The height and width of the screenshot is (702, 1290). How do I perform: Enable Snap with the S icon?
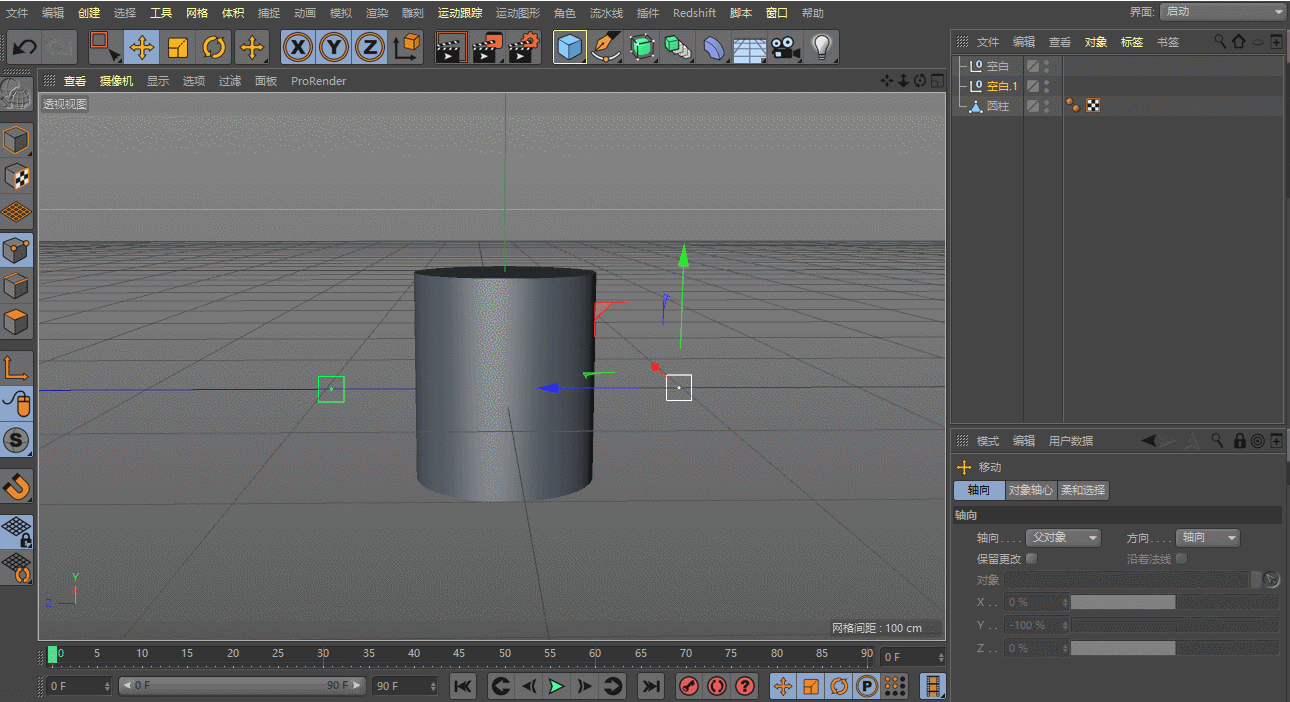[16, 440]
